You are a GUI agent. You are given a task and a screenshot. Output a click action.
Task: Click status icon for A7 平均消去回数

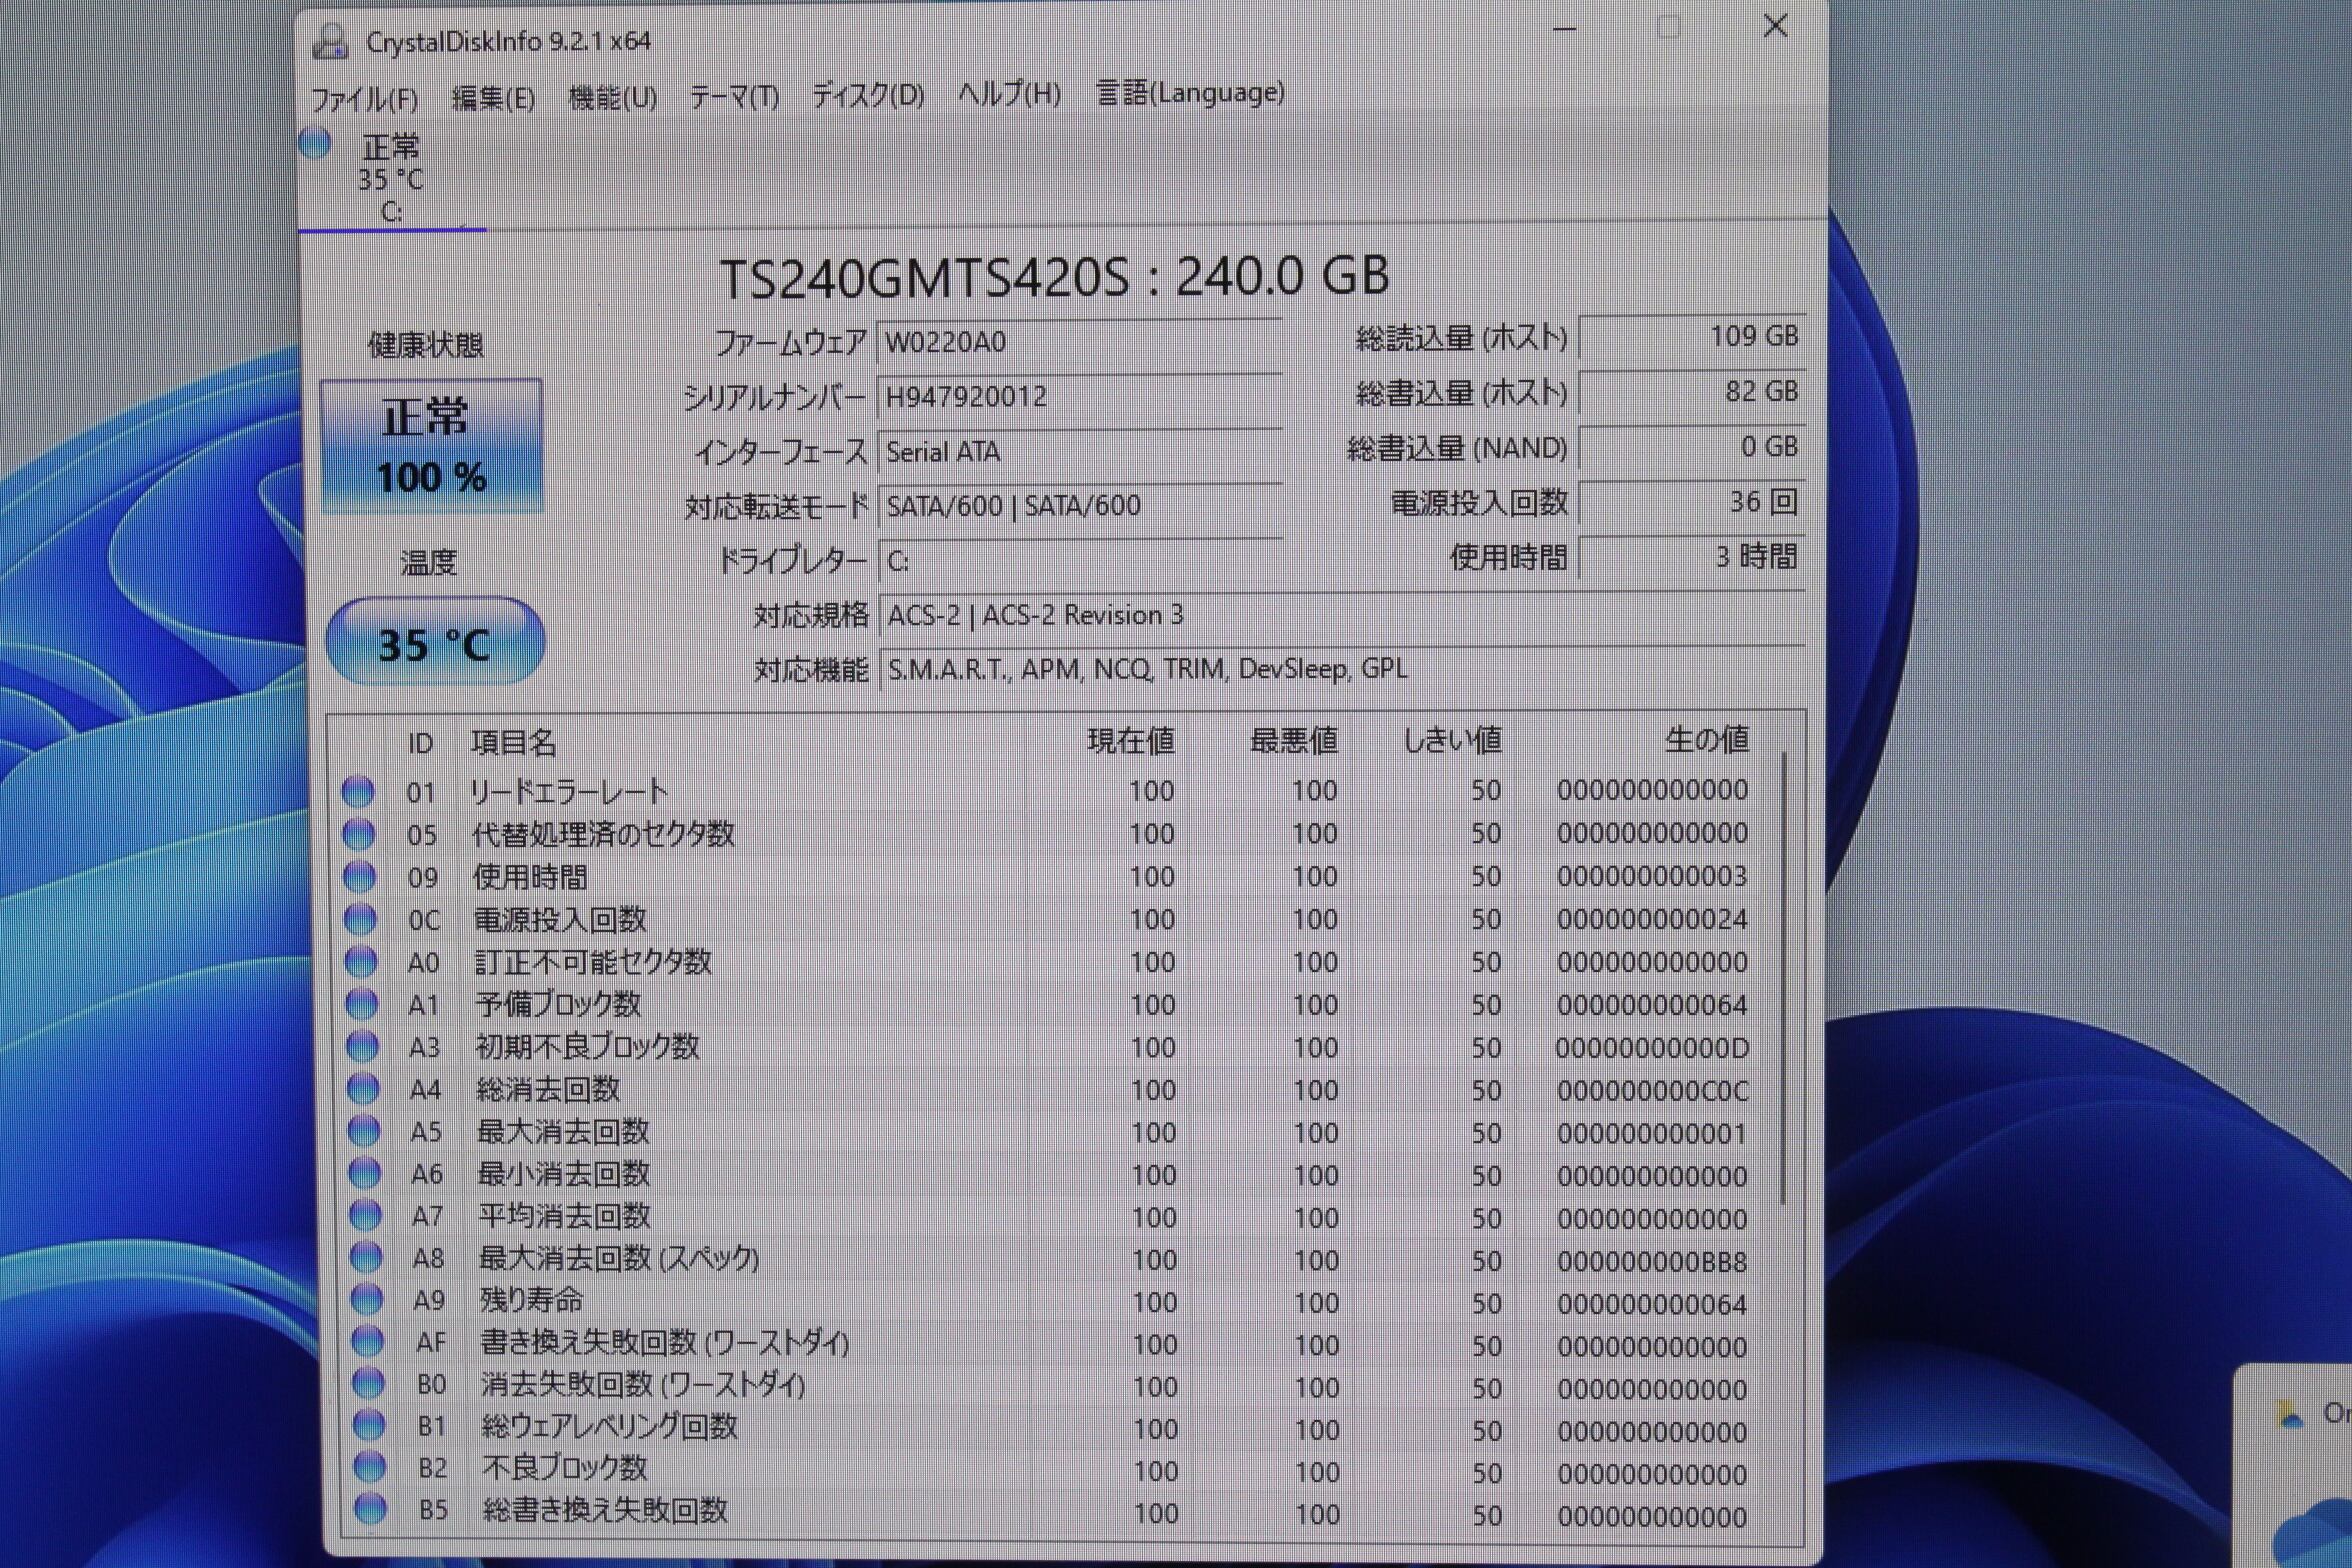pyautogui.click(x=365, y=1216)
